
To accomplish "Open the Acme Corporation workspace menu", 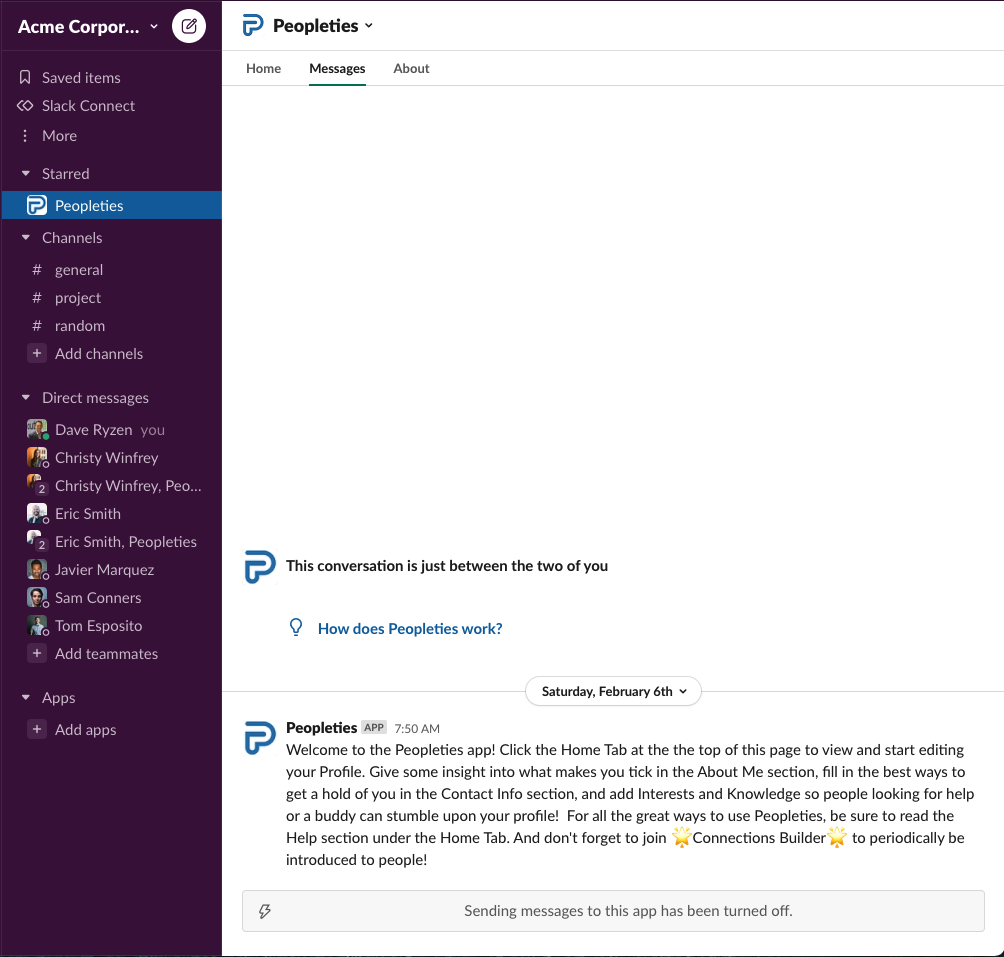I will tap(88, 26).
